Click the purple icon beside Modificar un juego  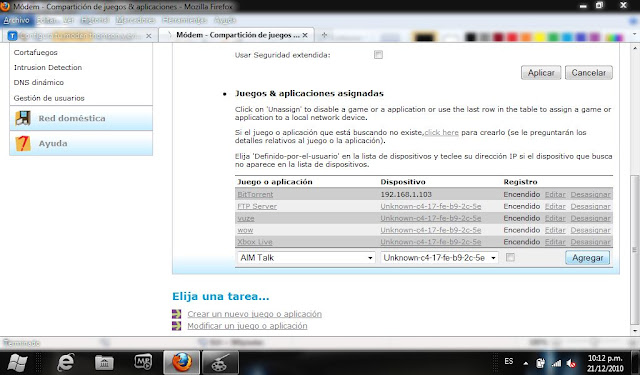click(x=176, y=326)
